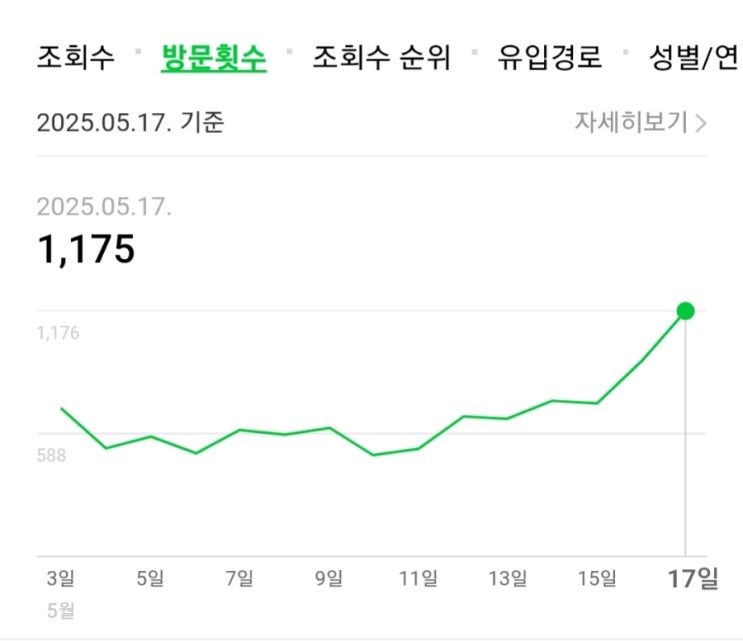
Task: Select the 방문횟수 tab
Action: point(214,57)
